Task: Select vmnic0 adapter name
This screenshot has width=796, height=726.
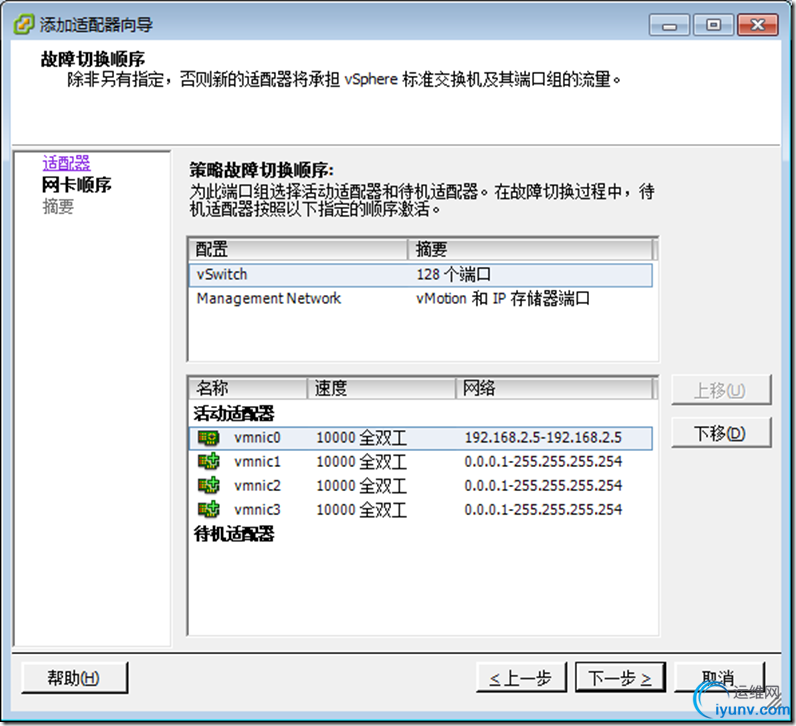Action: 257,438
